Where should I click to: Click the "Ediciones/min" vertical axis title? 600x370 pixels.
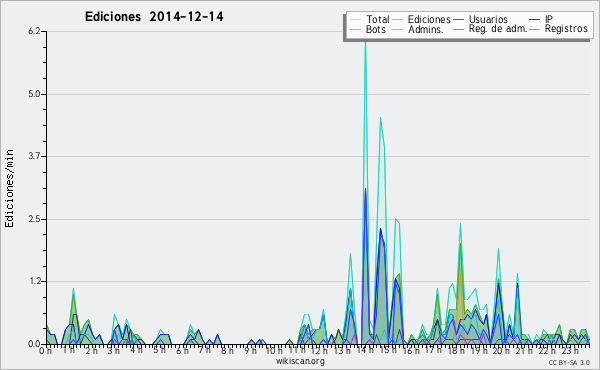click(x=9, y=188)
